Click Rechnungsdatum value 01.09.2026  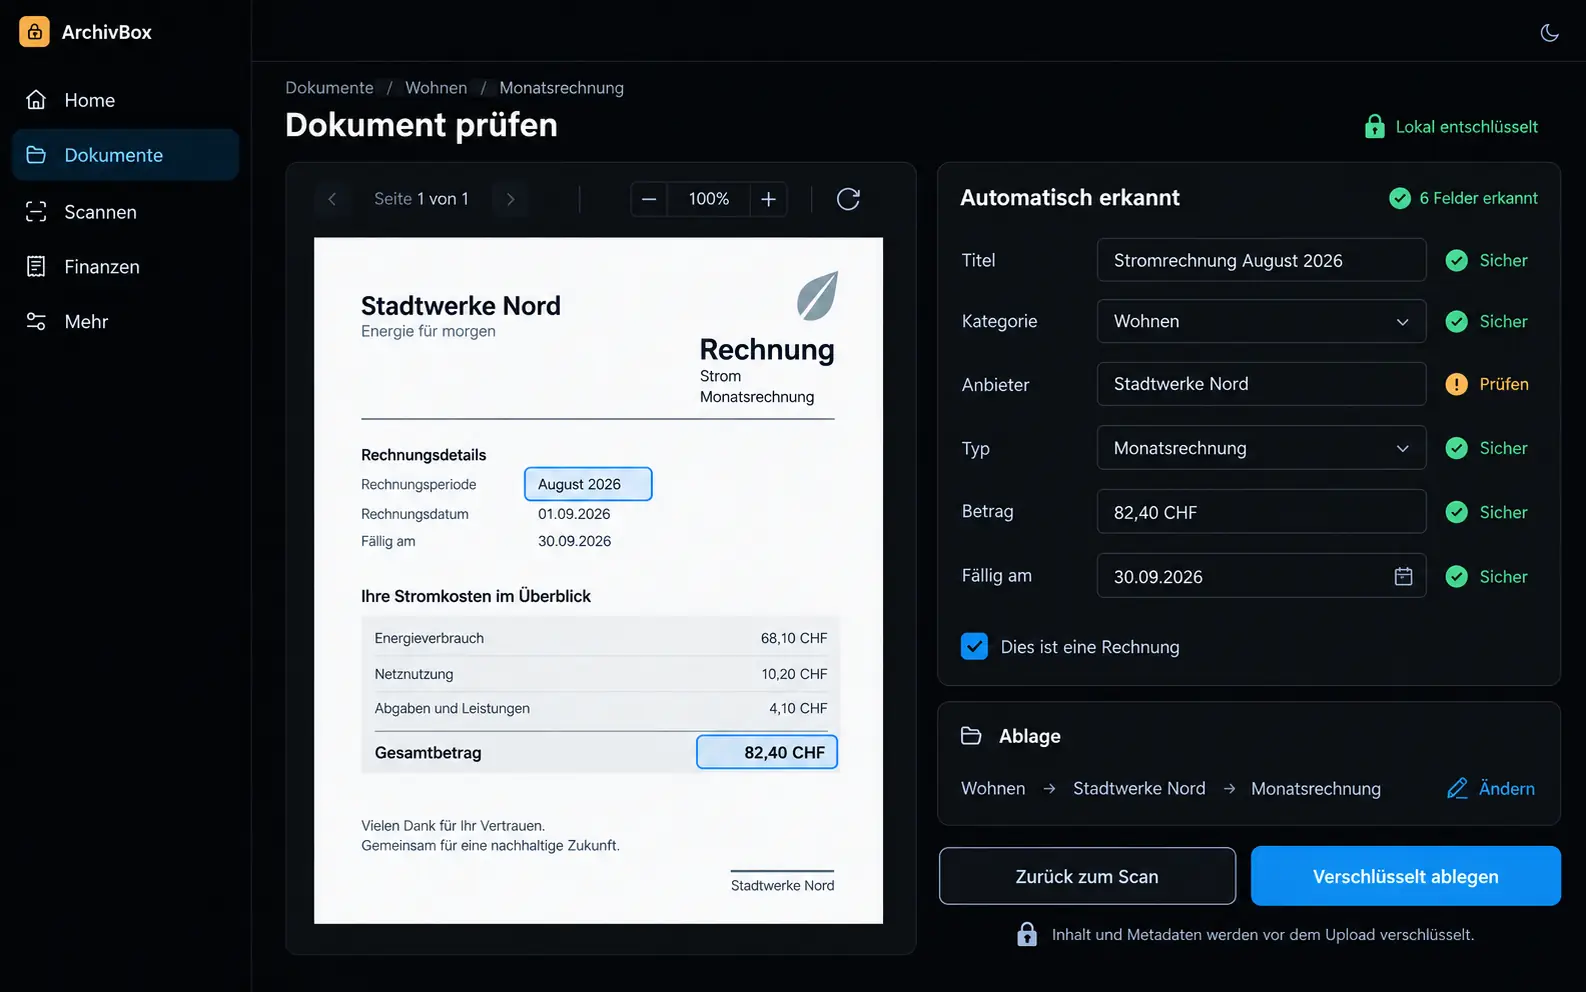(574, 514)
